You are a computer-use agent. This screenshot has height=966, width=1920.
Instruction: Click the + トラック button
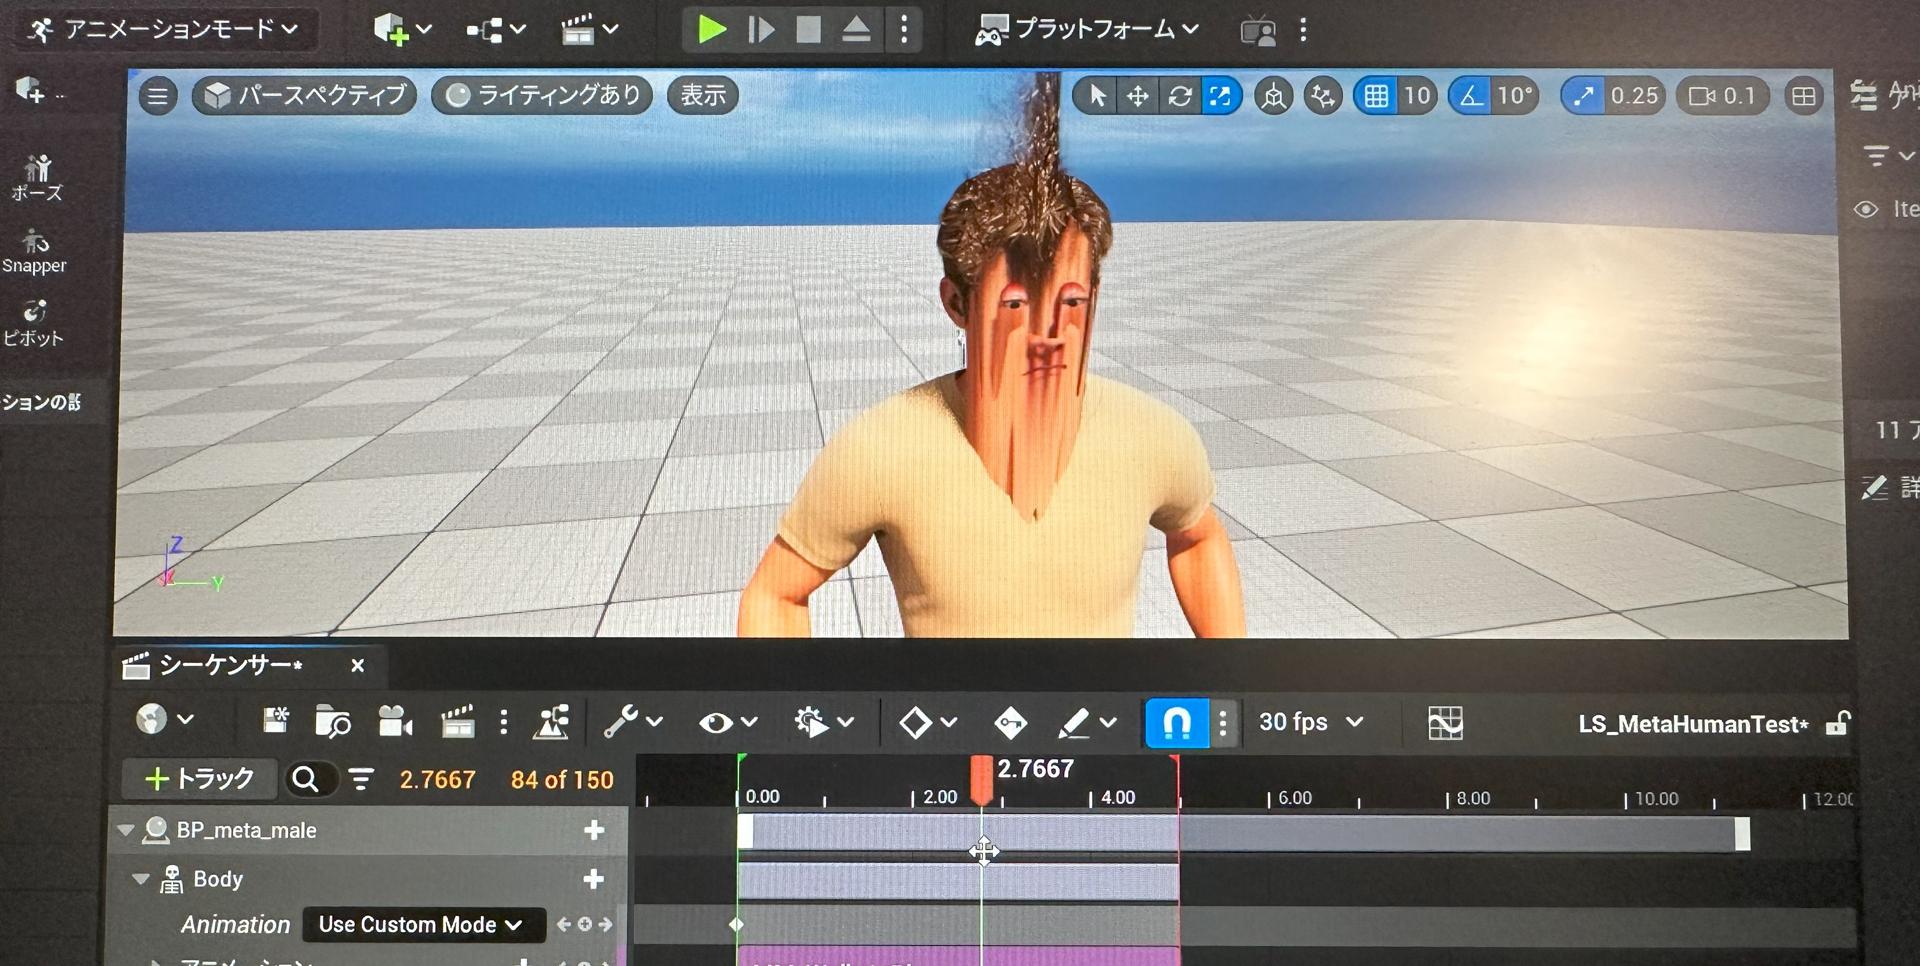point(199,779)
